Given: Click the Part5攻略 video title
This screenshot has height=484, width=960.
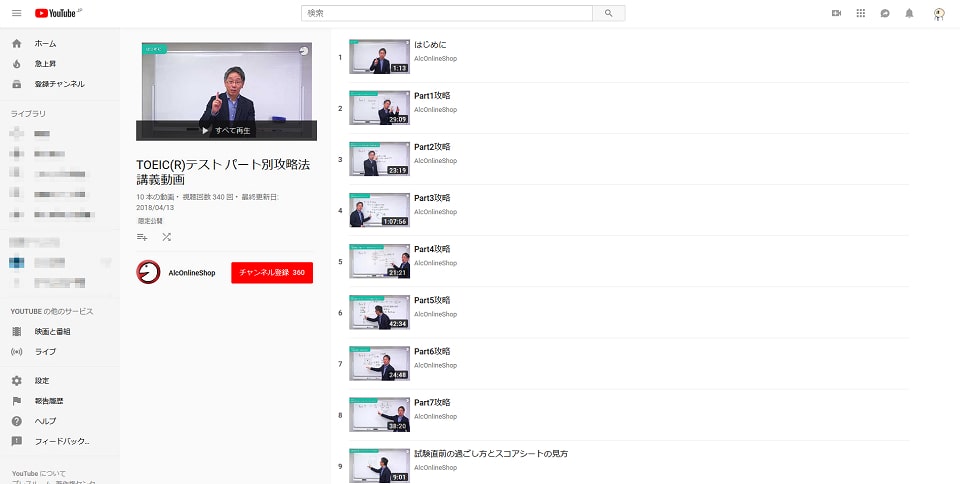Looking at the screenshot, I should (x=432, y=300).
